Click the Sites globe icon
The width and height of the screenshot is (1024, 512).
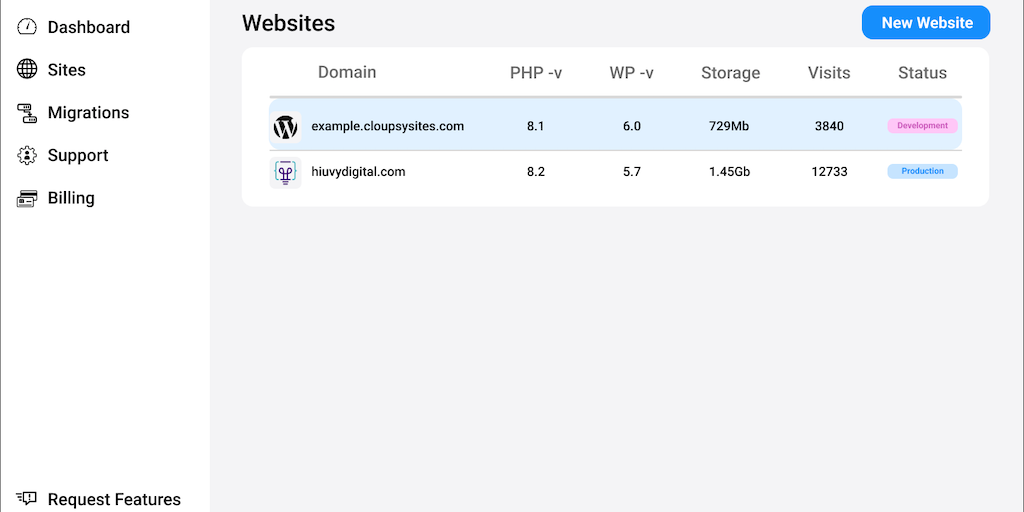tap(27, 70)
